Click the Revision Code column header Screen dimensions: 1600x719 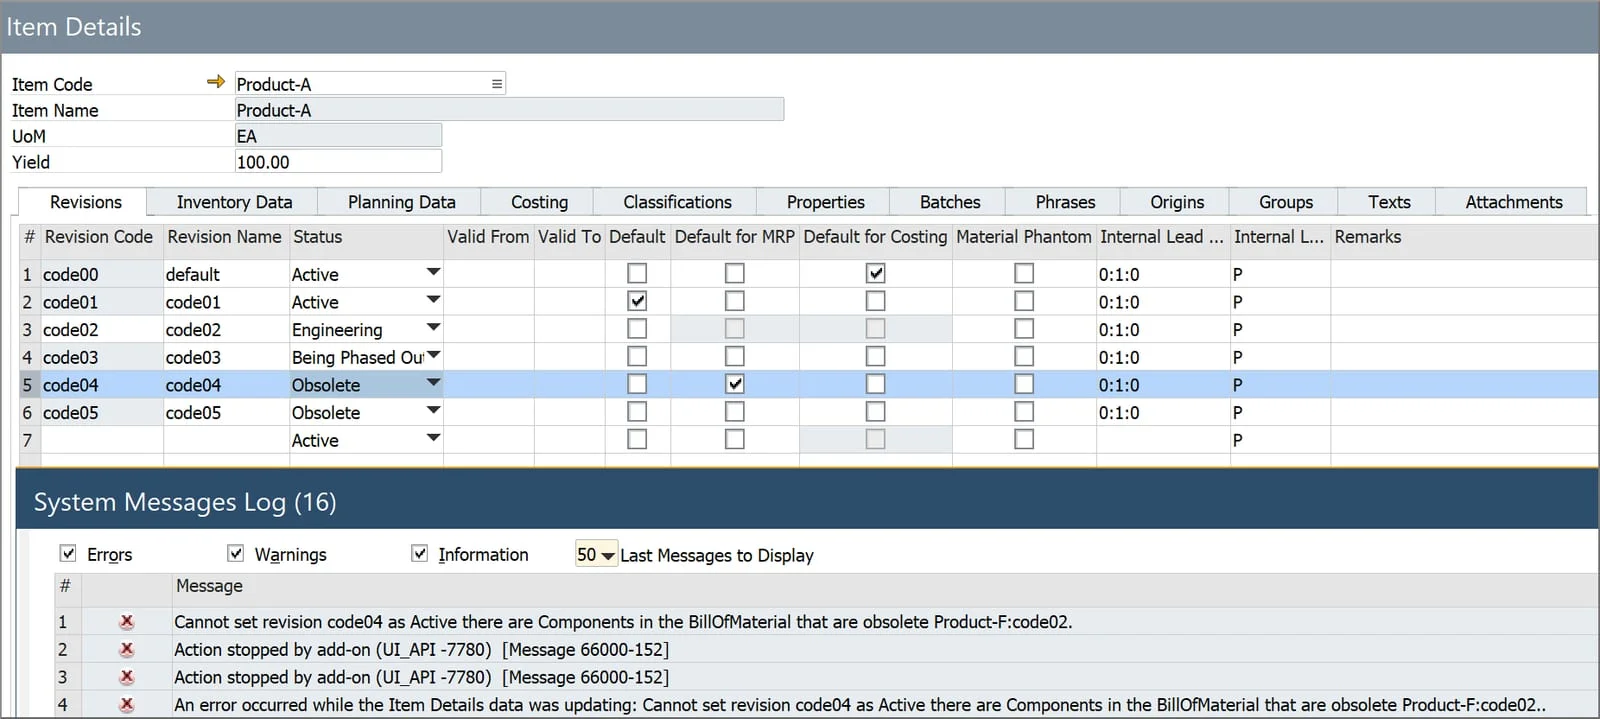coord(99,237)
